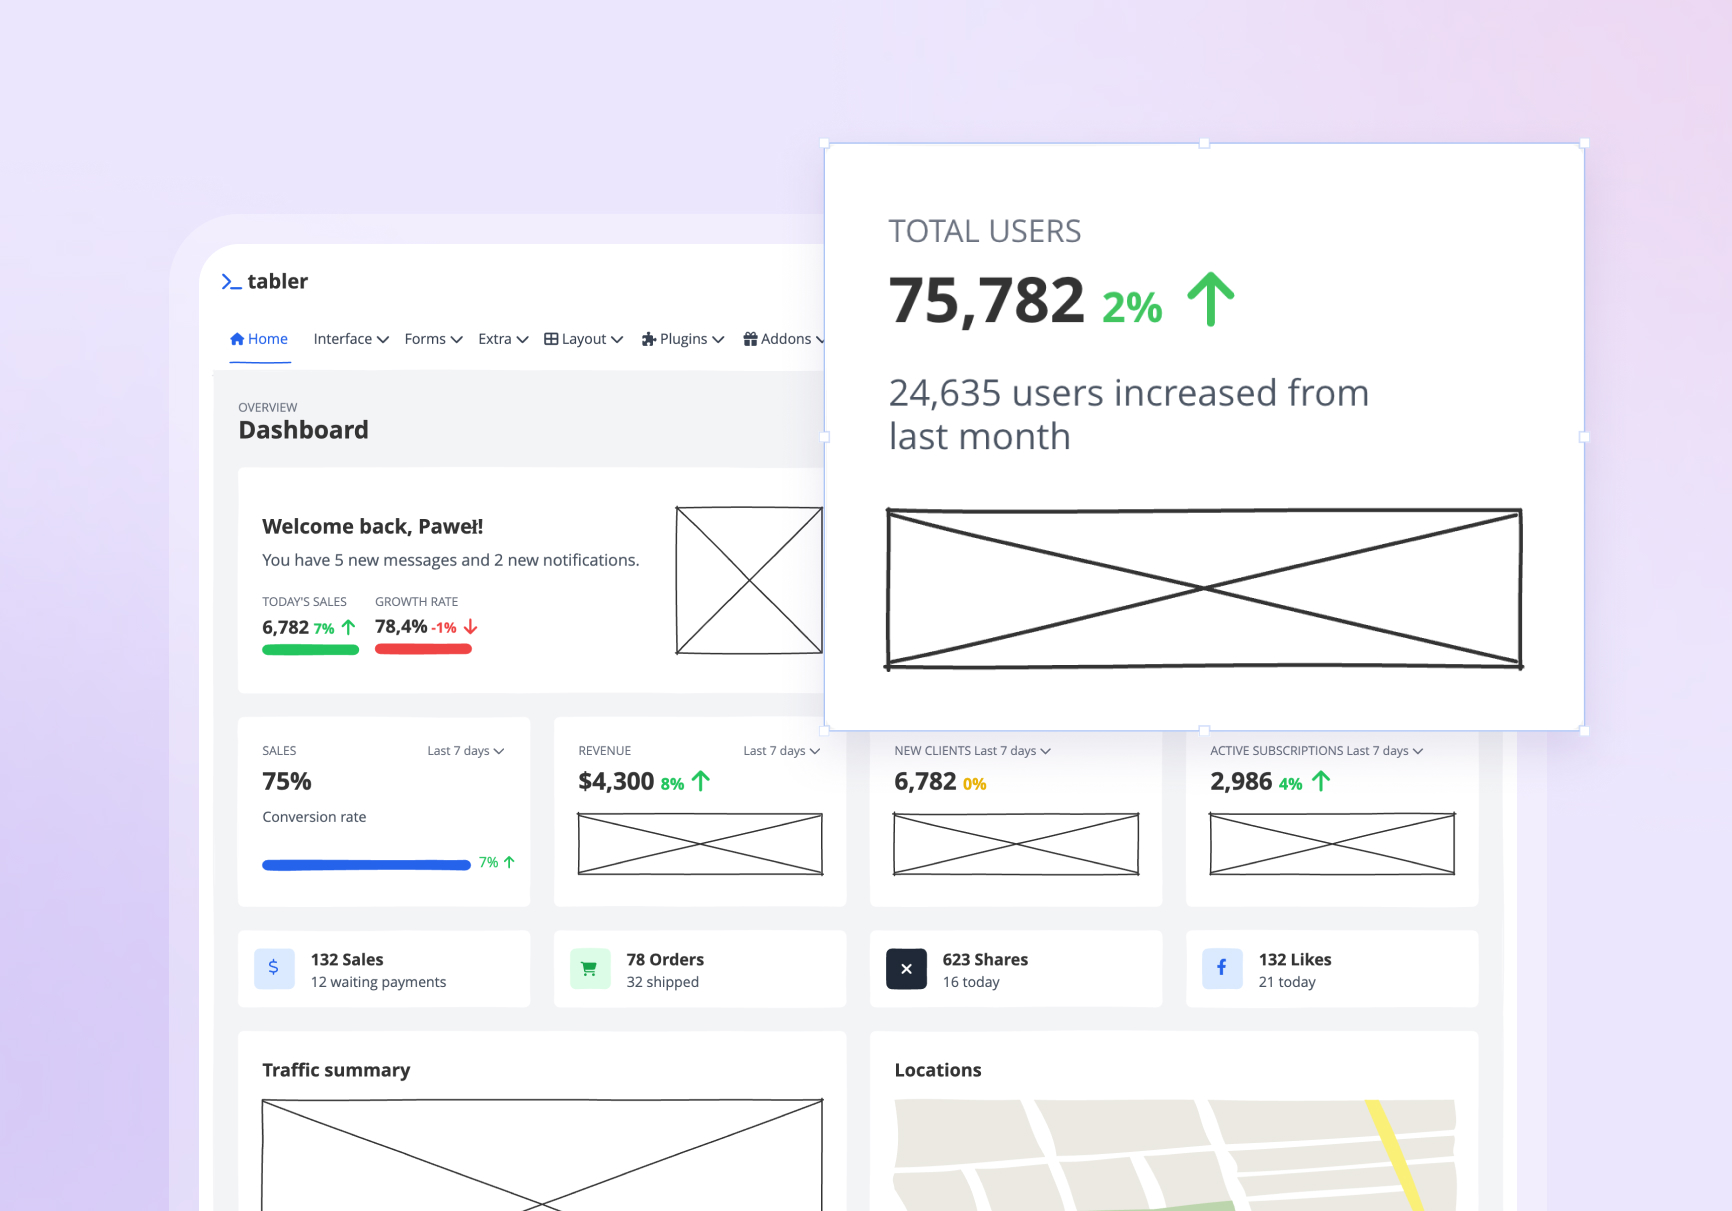This screenshot has height=1211, width=1732.
Task: Click the green arrow beside Today's Sales
Action: 348,627
